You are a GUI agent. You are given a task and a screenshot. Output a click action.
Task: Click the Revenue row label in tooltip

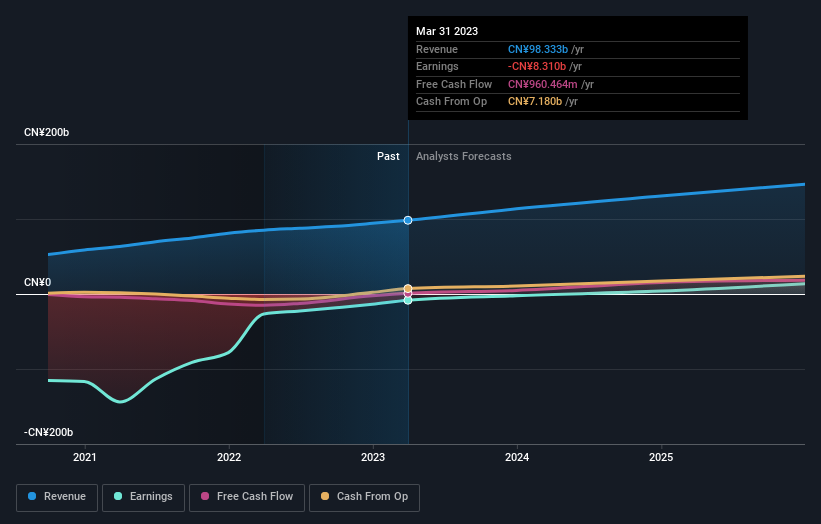tap(437, 49)
